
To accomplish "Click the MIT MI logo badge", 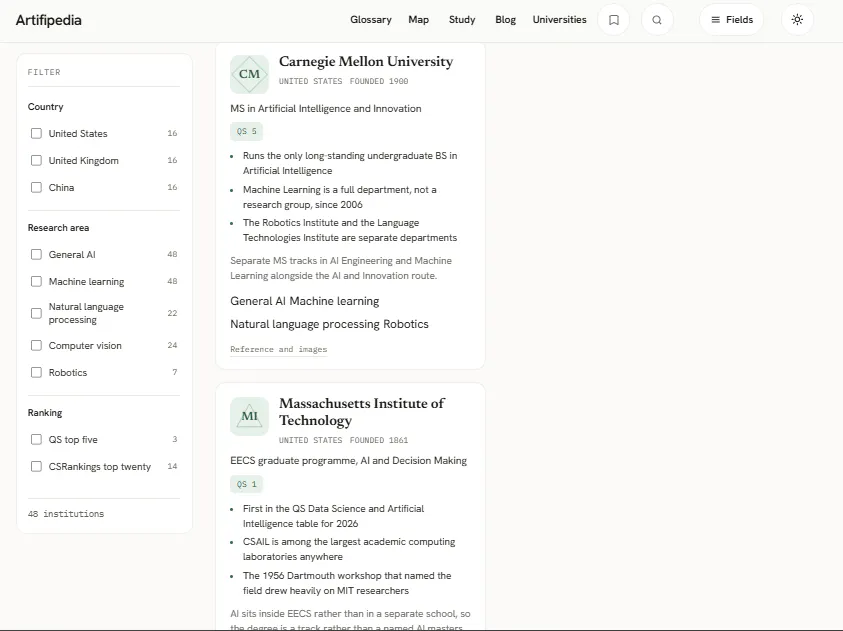I will pos(249,416).
